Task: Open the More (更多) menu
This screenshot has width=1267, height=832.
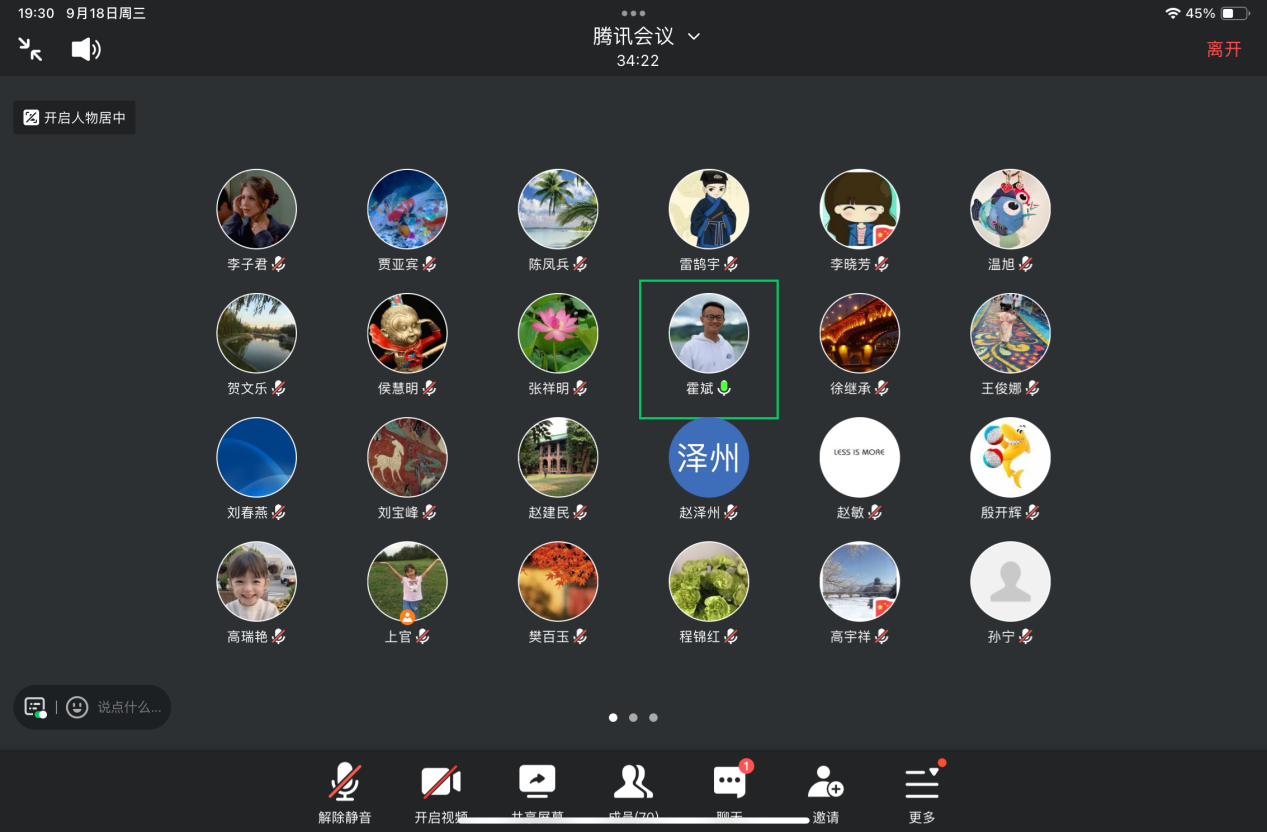Action: pyautogui.click(x=921, y=783)
